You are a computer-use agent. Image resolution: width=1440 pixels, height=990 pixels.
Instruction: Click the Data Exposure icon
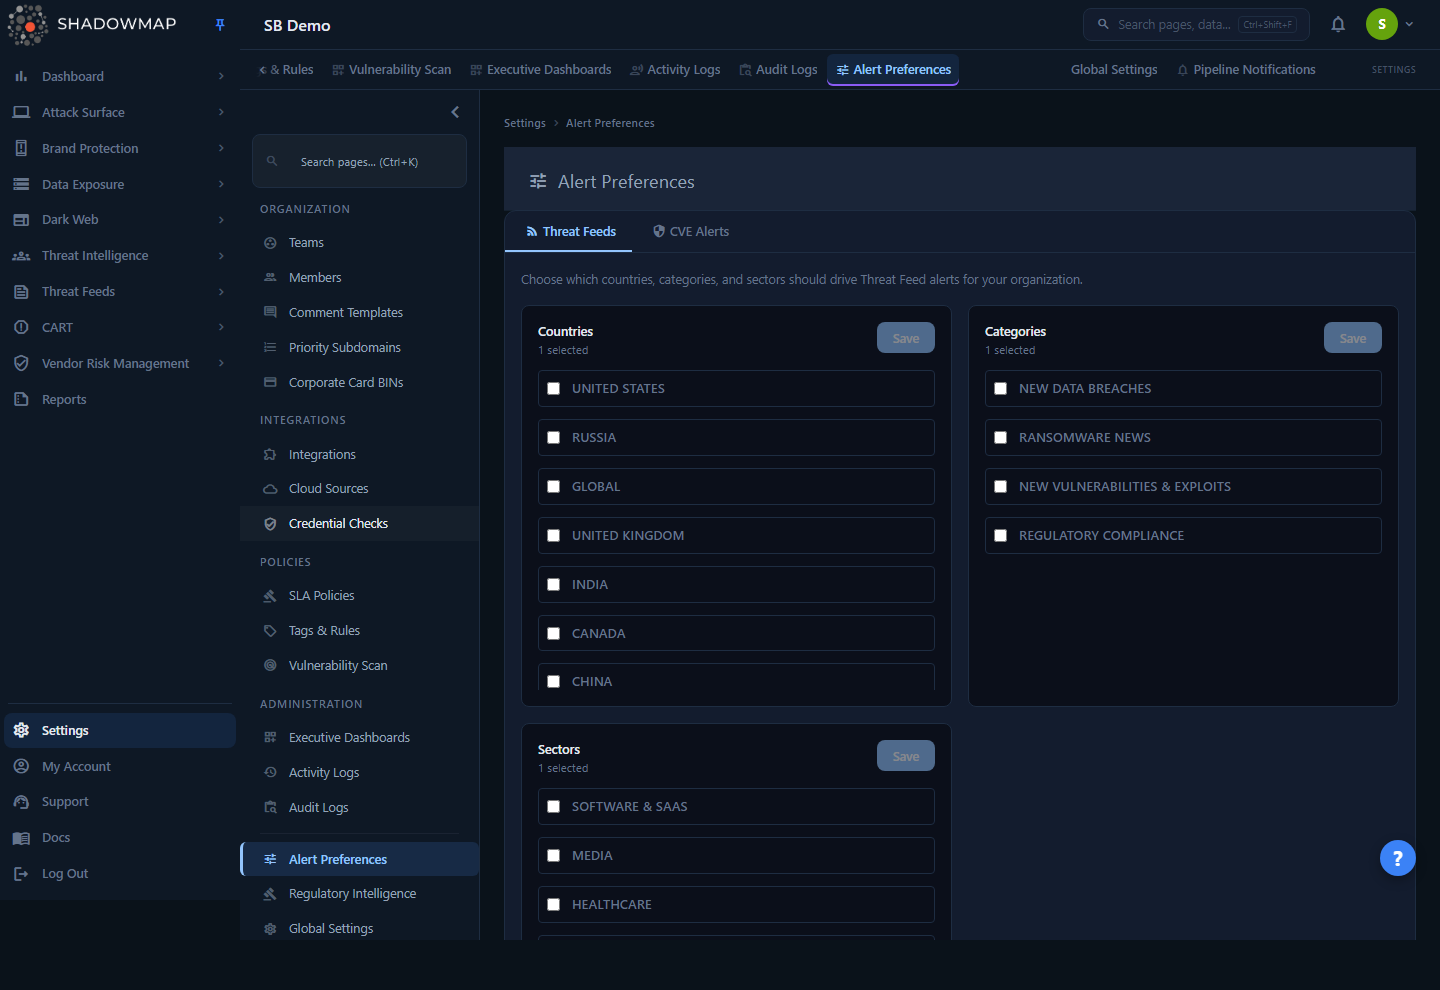(x=21, y=184)
